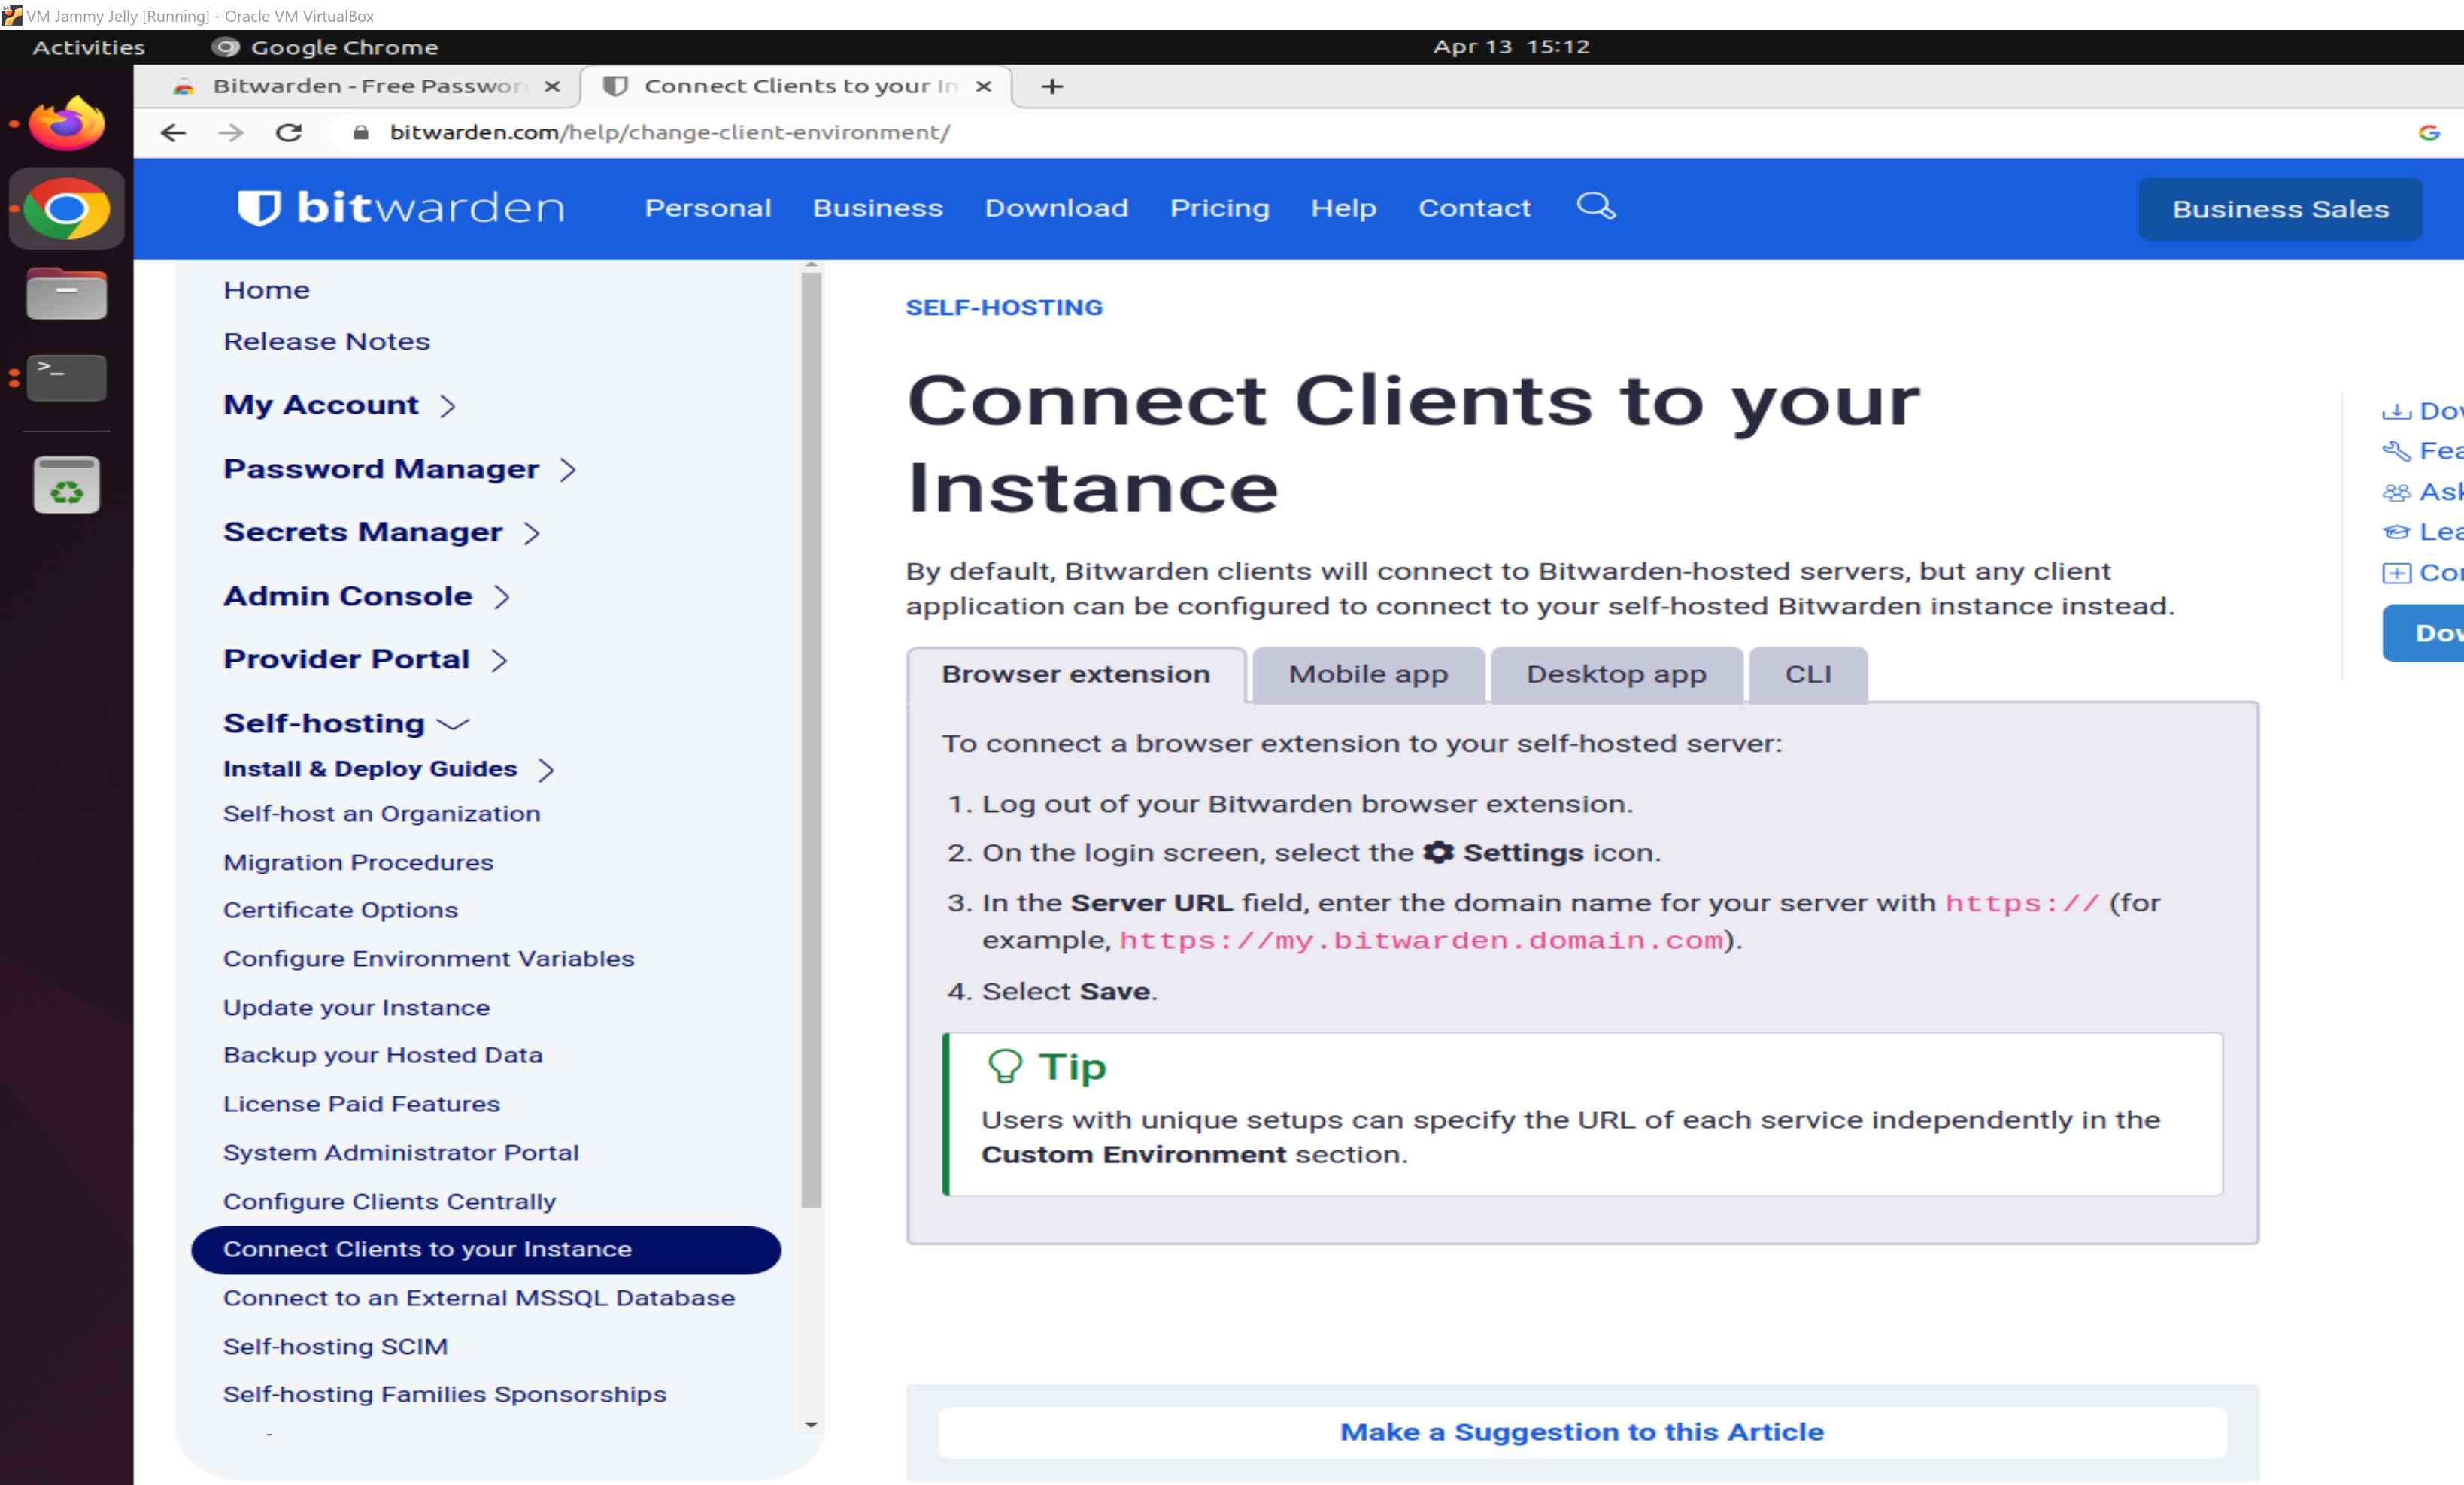Screen dimensions: 2464x1485
Task: Click the search magnifier icon in navbar
Action: point(1595,206)
